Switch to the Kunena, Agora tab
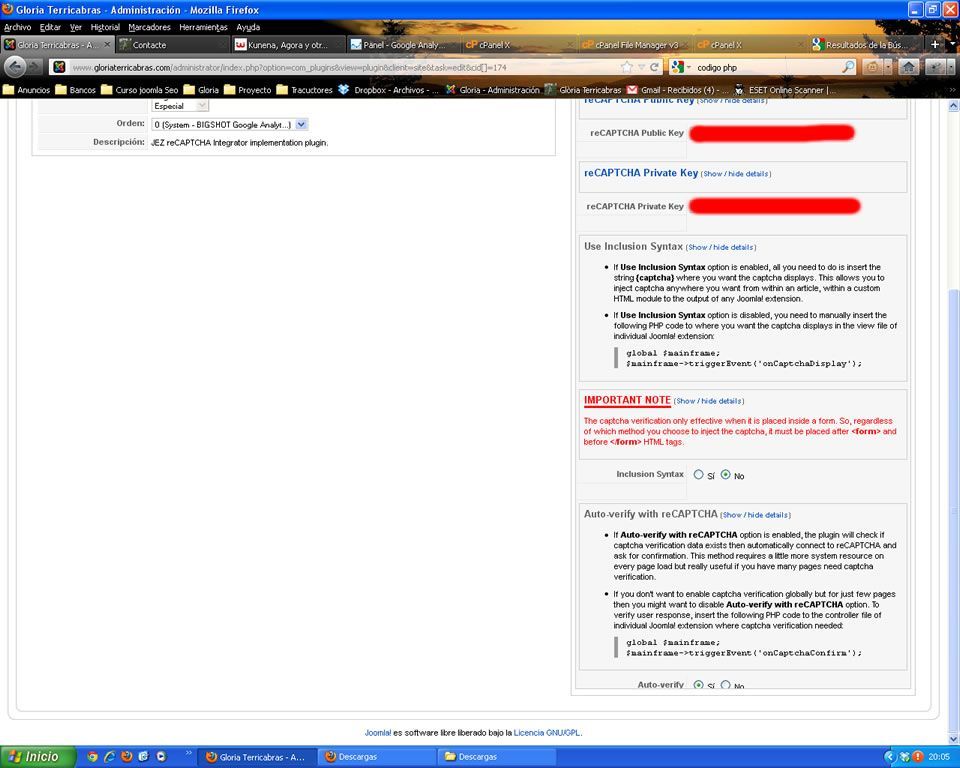 click(288, 45)
